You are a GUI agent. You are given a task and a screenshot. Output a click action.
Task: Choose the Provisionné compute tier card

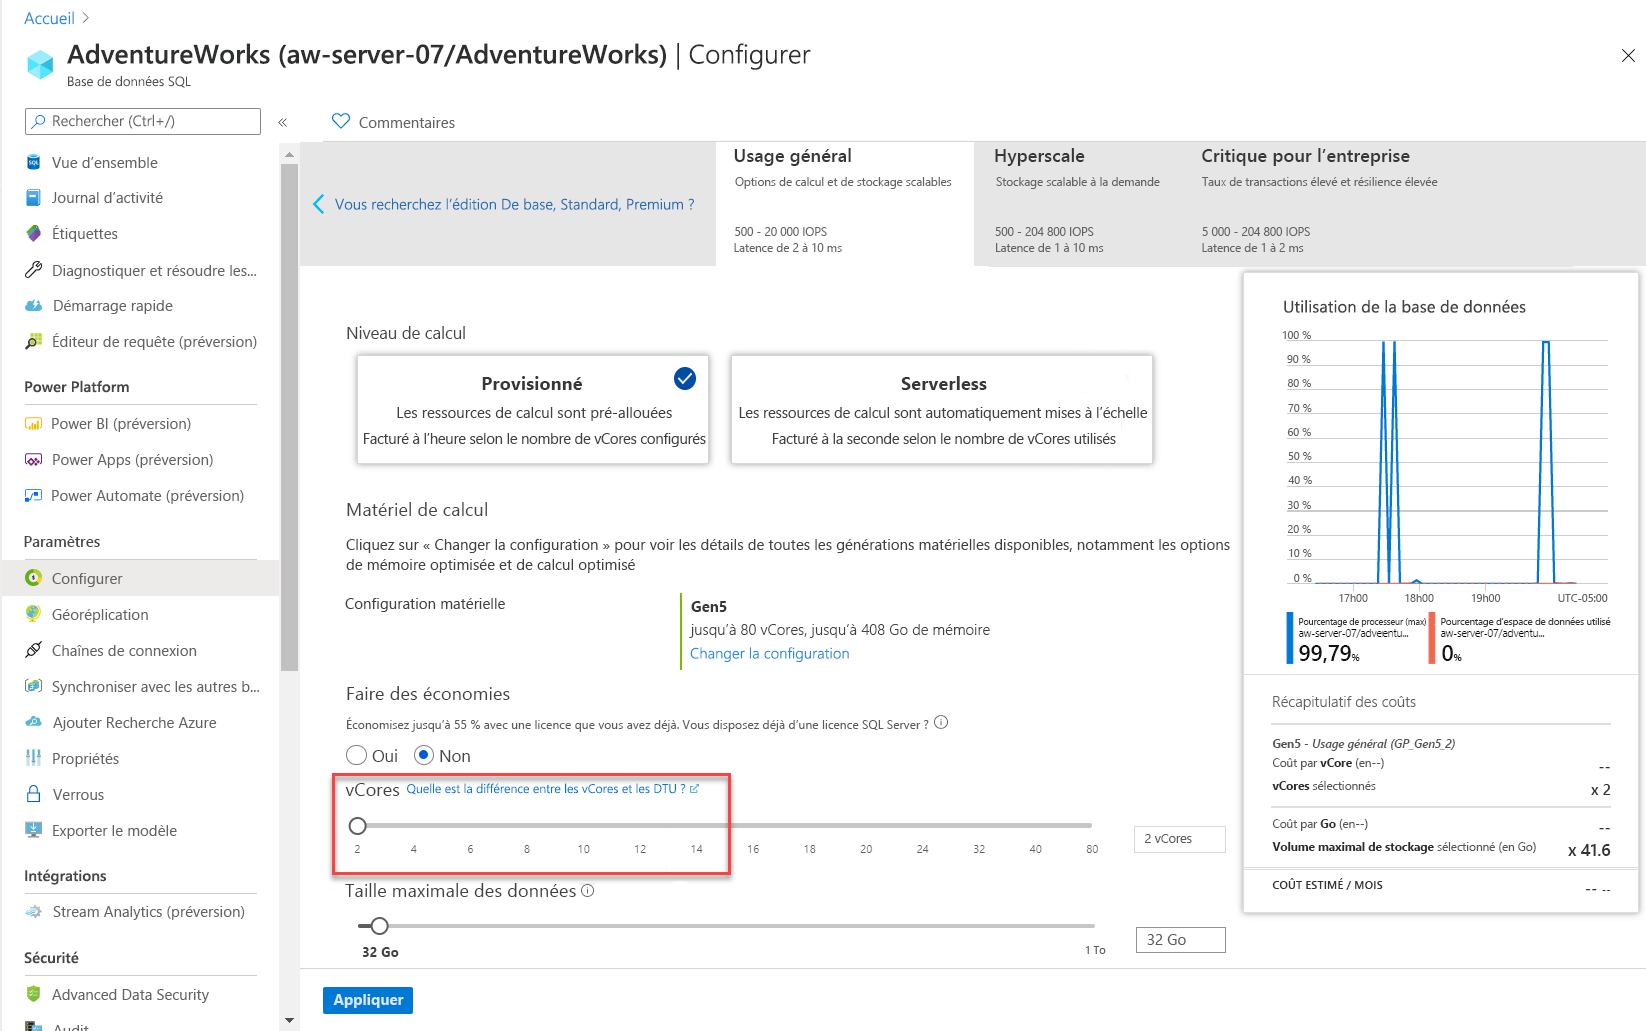(x=533, y=410)
